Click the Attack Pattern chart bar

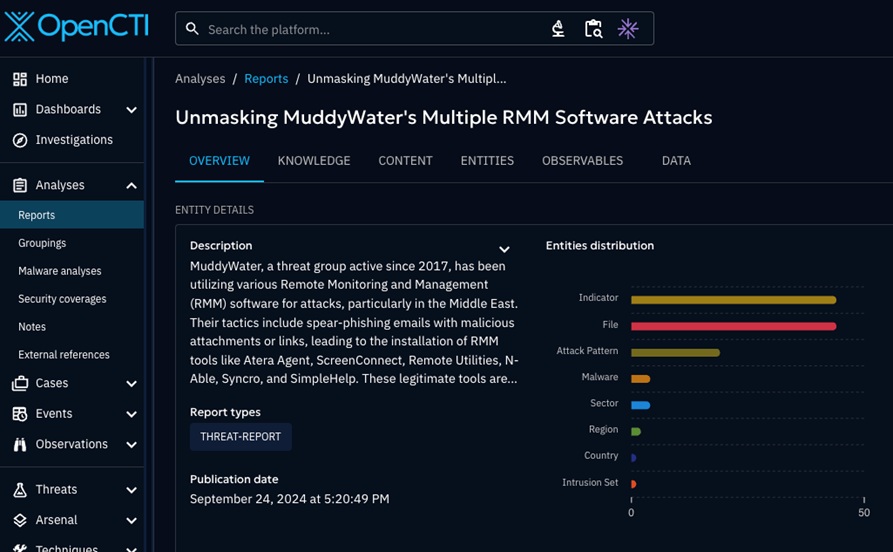pyautogui.click(x=675, y=353)
